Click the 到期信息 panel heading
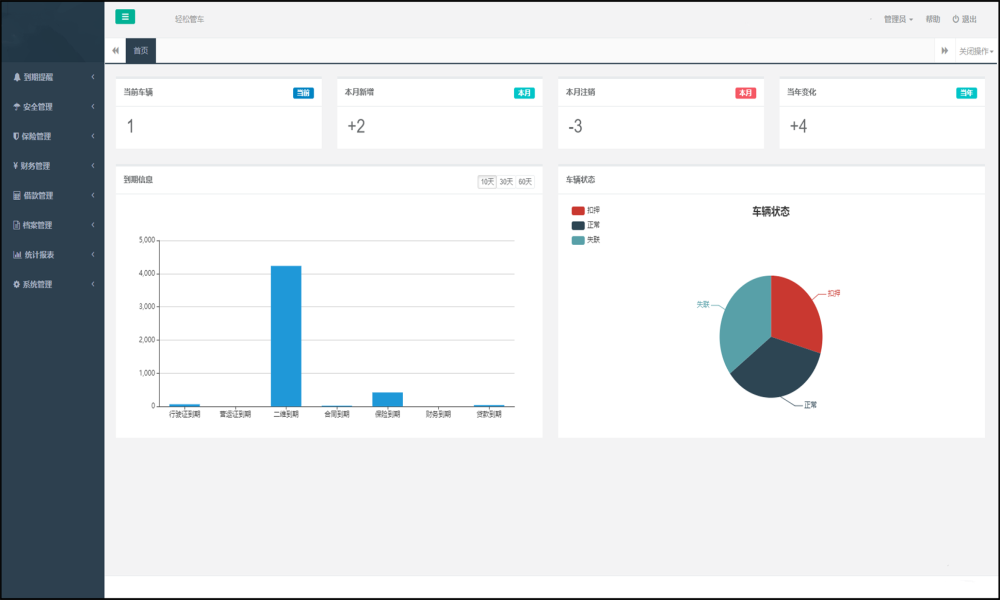Viewport: 1000px width, 600px height. click(x=138, y=180)
